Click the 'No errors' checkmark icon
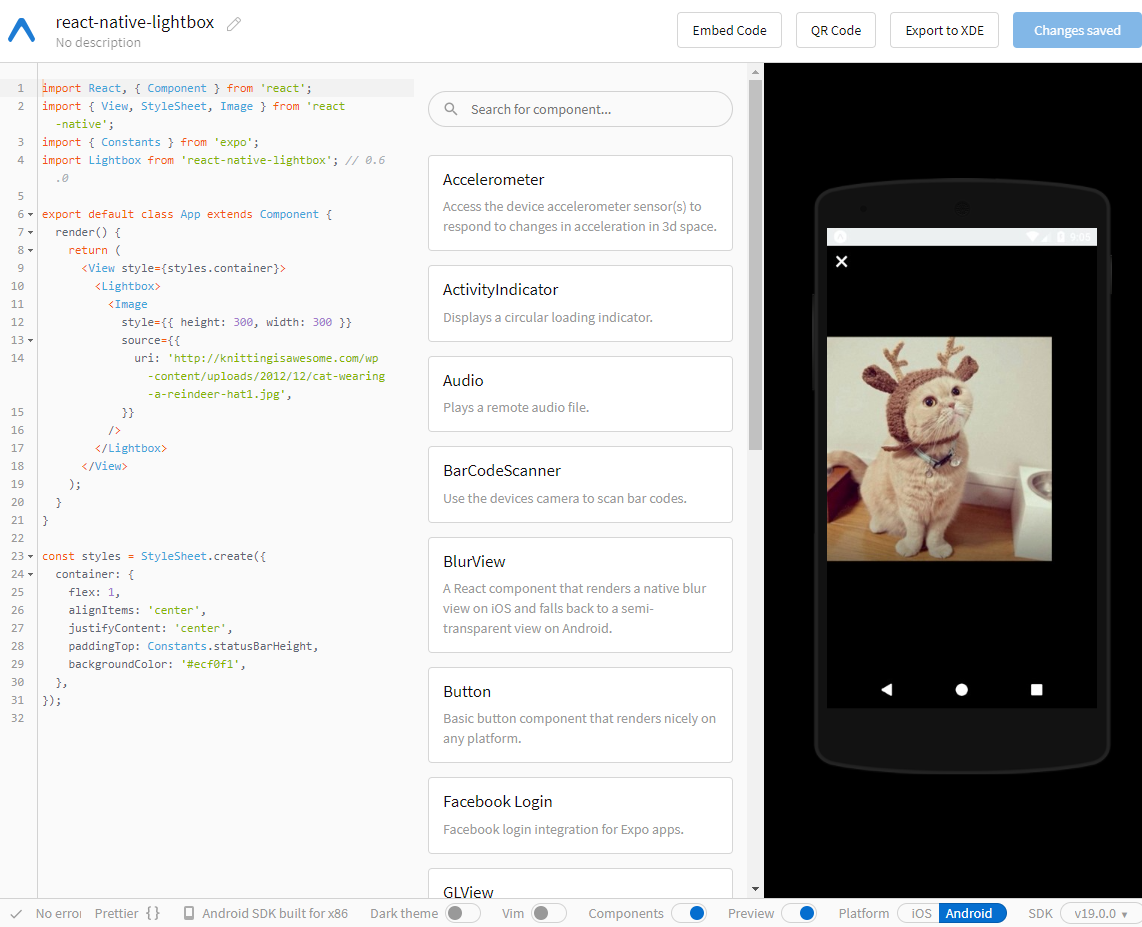Viewport: 1142px width, 927px height. pyautogui.click(x=14, y=913)
